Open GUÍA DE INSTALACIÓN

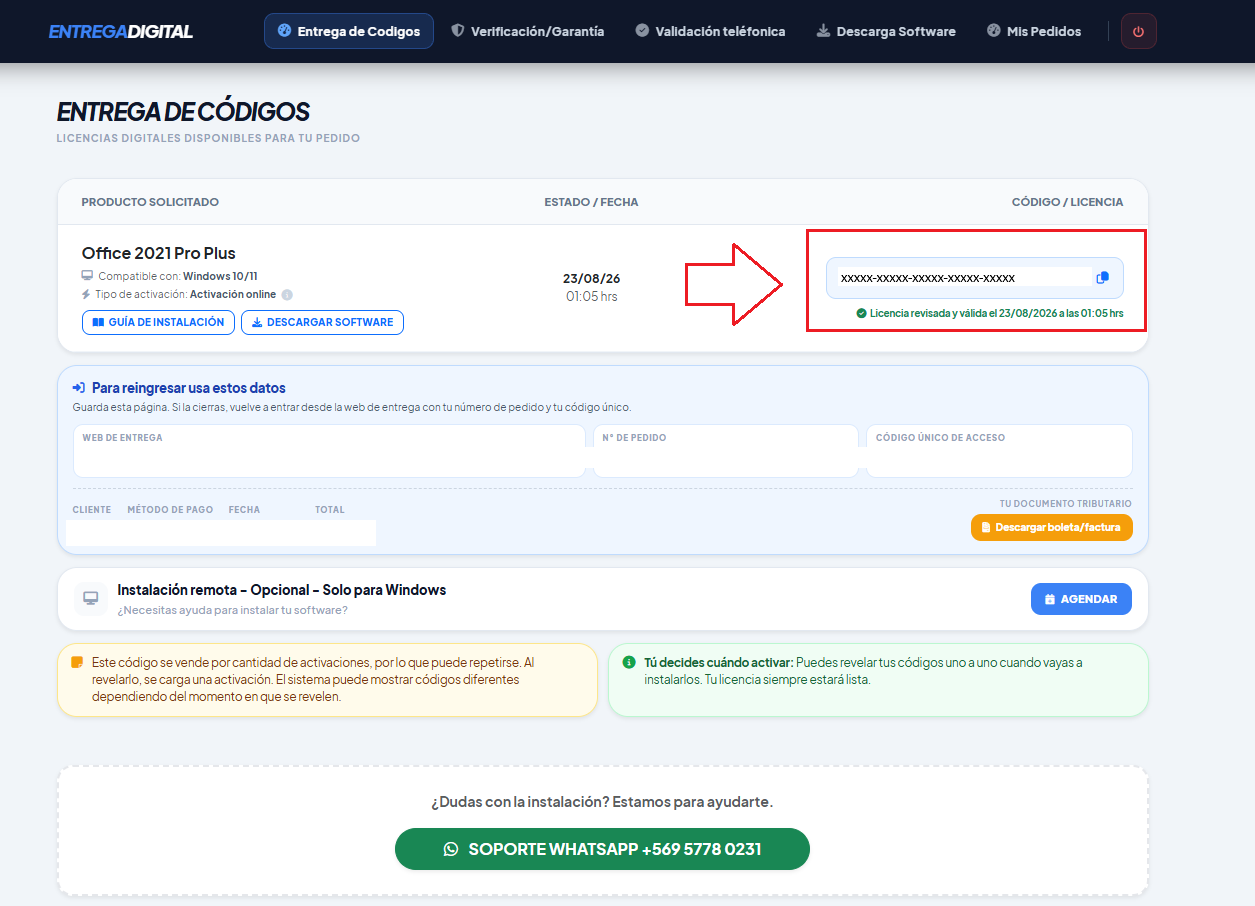[x=159, y=322]
